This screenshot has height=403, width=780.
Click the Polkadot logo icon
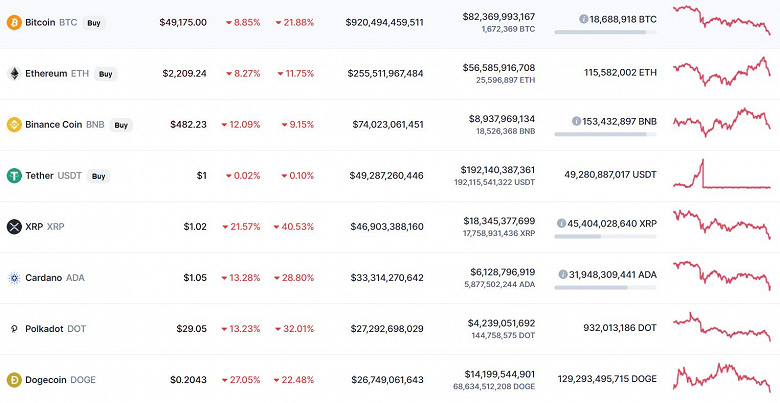tap(14, 329)
